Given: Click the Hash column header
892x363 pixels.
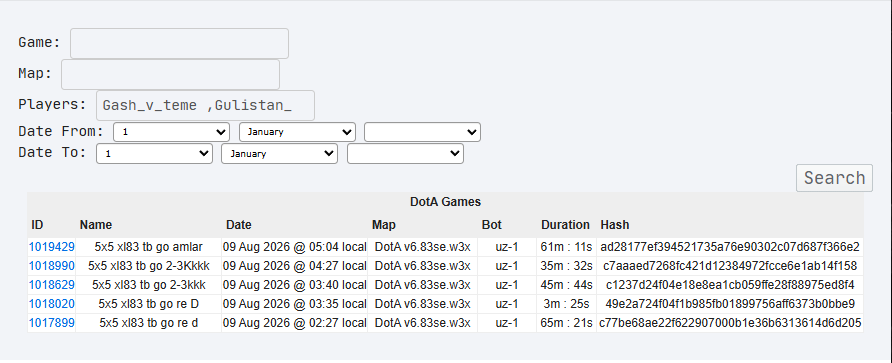Looking at the screenshot, I should (x=614, y=225).
